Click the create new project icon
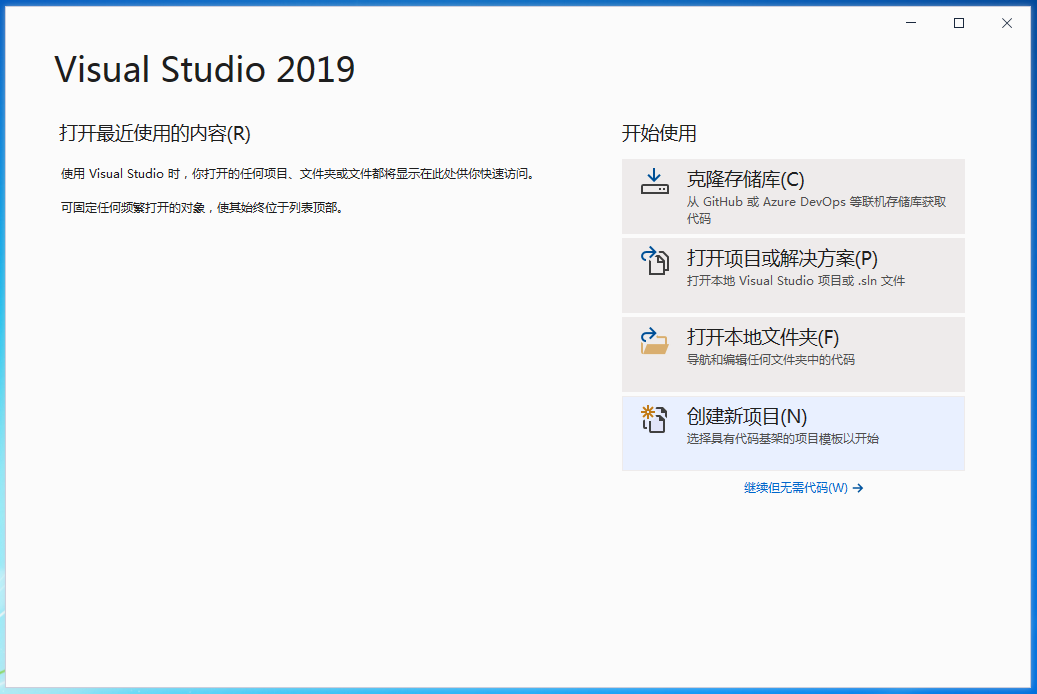Screen dimensions: 1037x694 pyautogui.click(x=654, y=419)
